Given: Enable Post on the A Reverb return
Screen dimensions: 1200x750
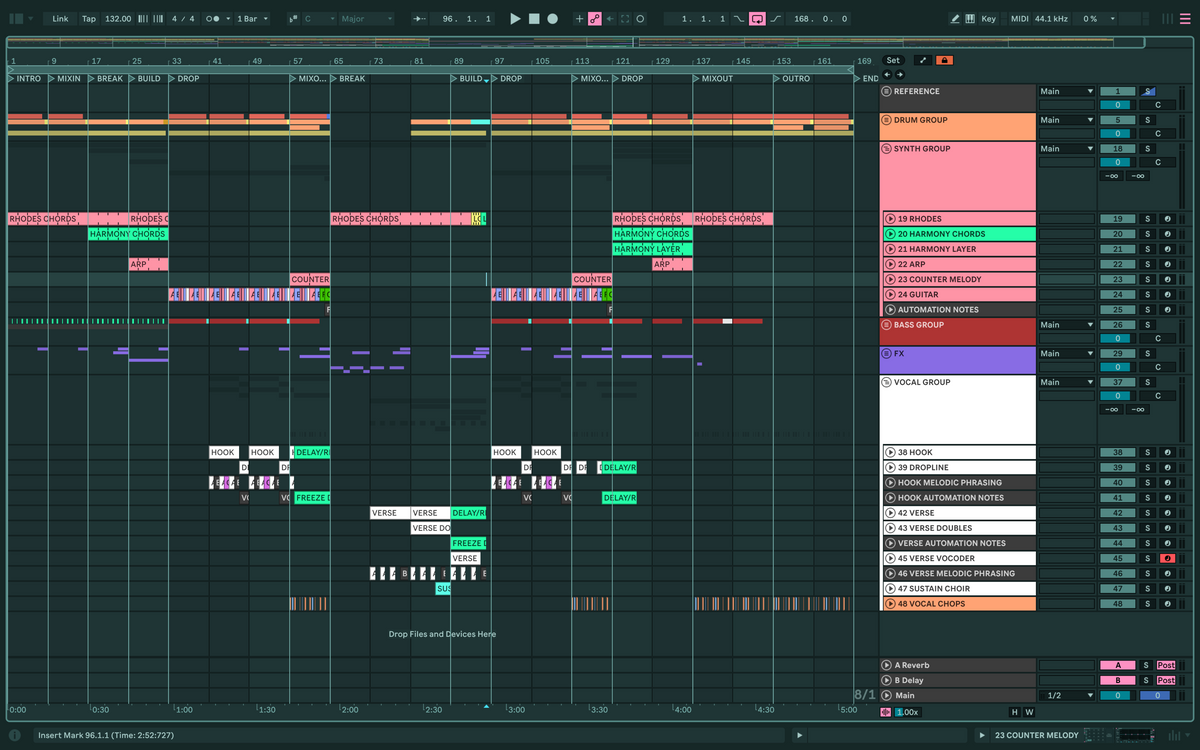Looking at the screenshot, I should [1166, 665].
